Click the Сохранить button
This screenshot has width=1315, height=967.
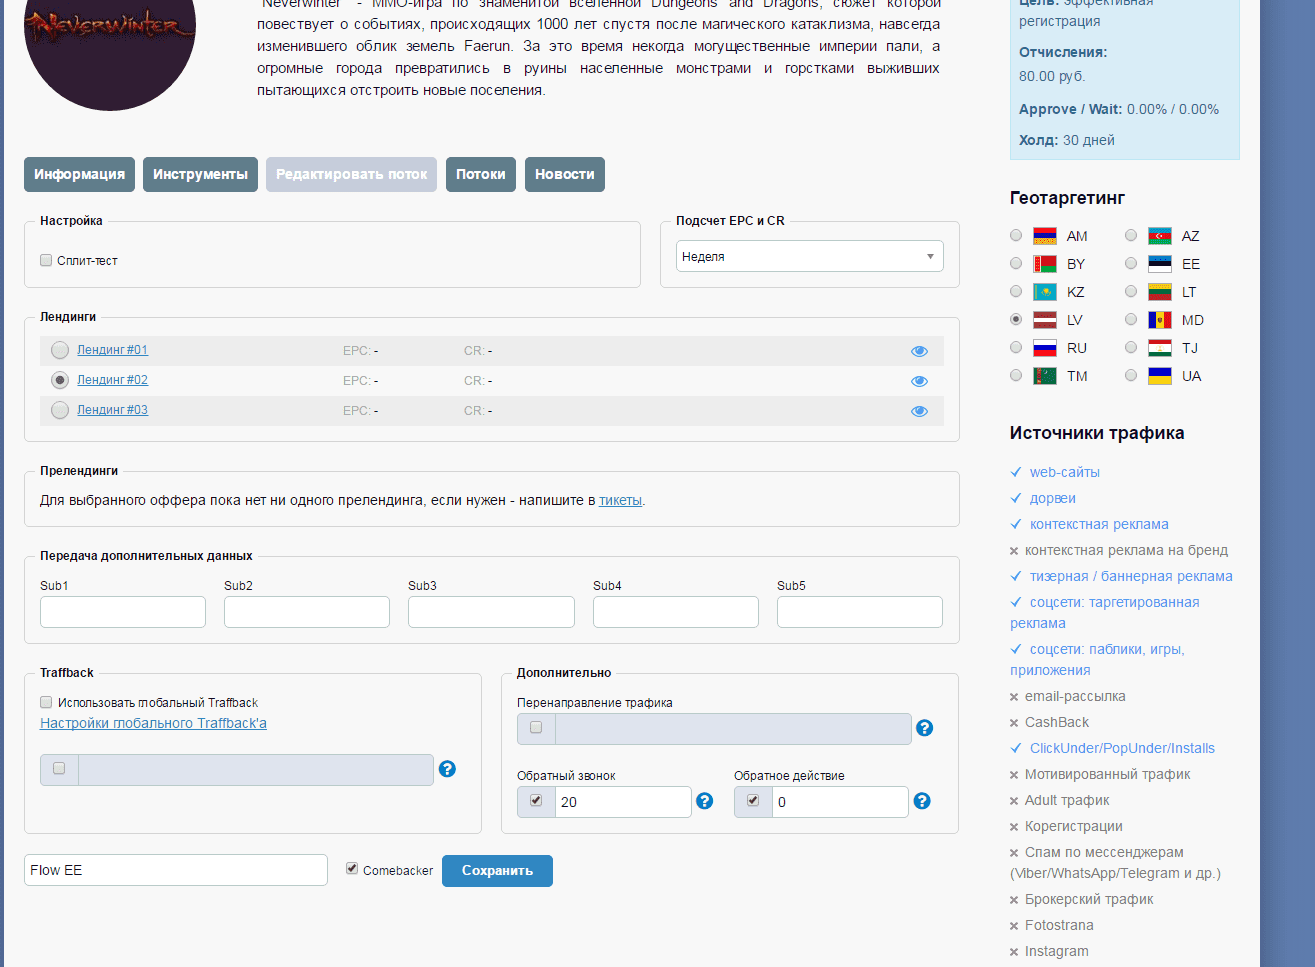[x=497, y=870]
